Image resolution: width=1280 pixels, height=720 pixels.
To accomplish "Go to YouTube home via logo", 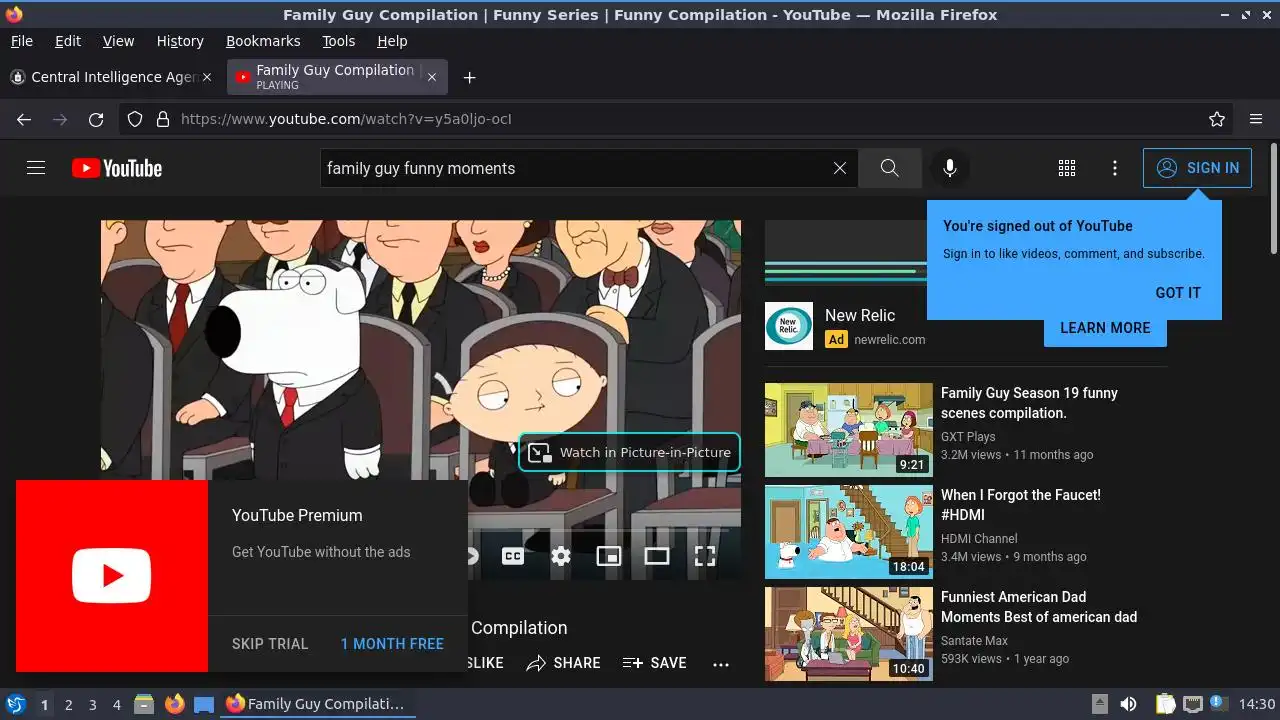I will (x=117, y=168).
